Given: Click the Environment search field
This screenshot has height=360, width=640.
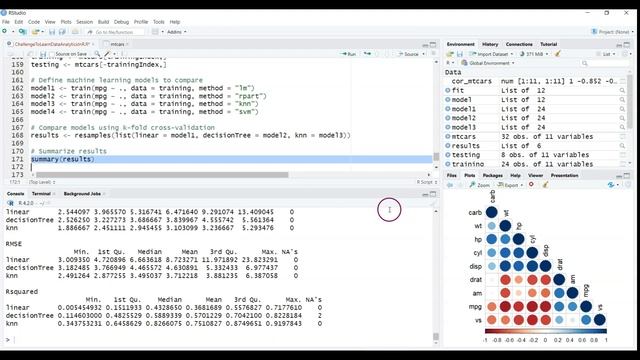Looking at the screenshot, I should [x=605, y=63].
